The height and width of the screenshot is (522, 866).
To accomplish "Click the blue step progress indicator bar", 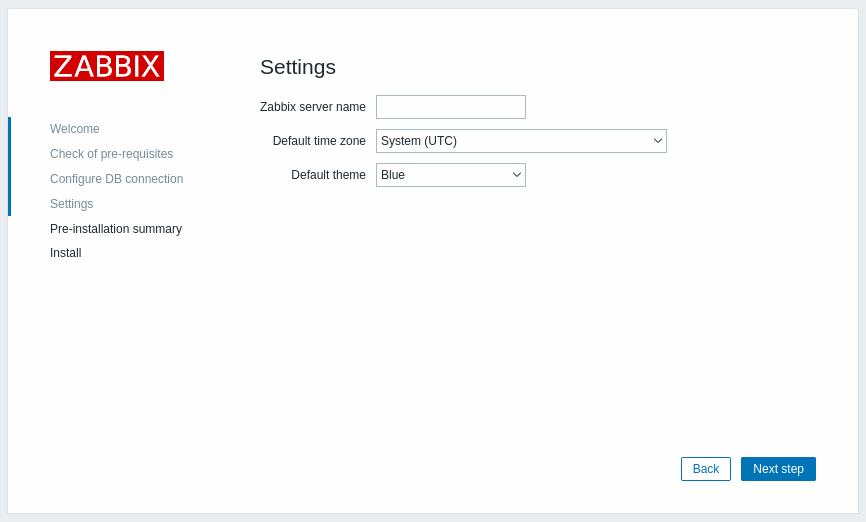I will (x=9, y=166).
